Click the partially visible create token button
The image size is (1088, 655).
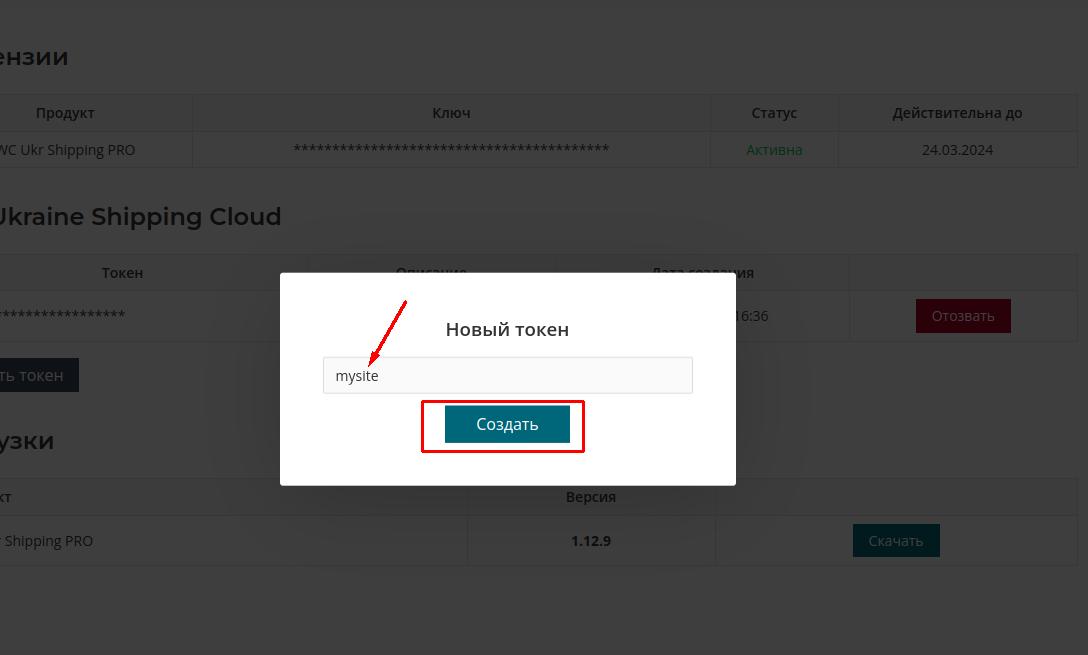tap(38, 375)
